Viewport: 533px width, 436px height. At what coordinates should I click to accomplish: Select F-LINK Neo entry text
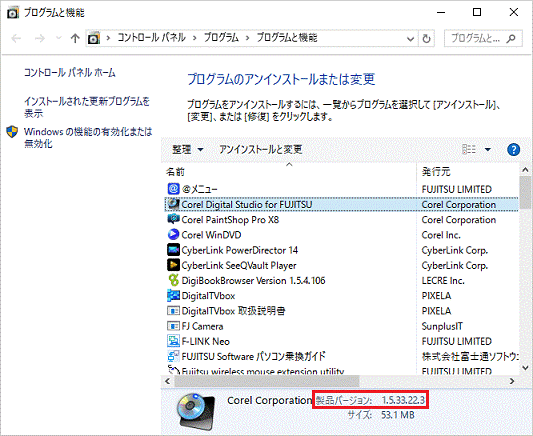coord(206,342)
